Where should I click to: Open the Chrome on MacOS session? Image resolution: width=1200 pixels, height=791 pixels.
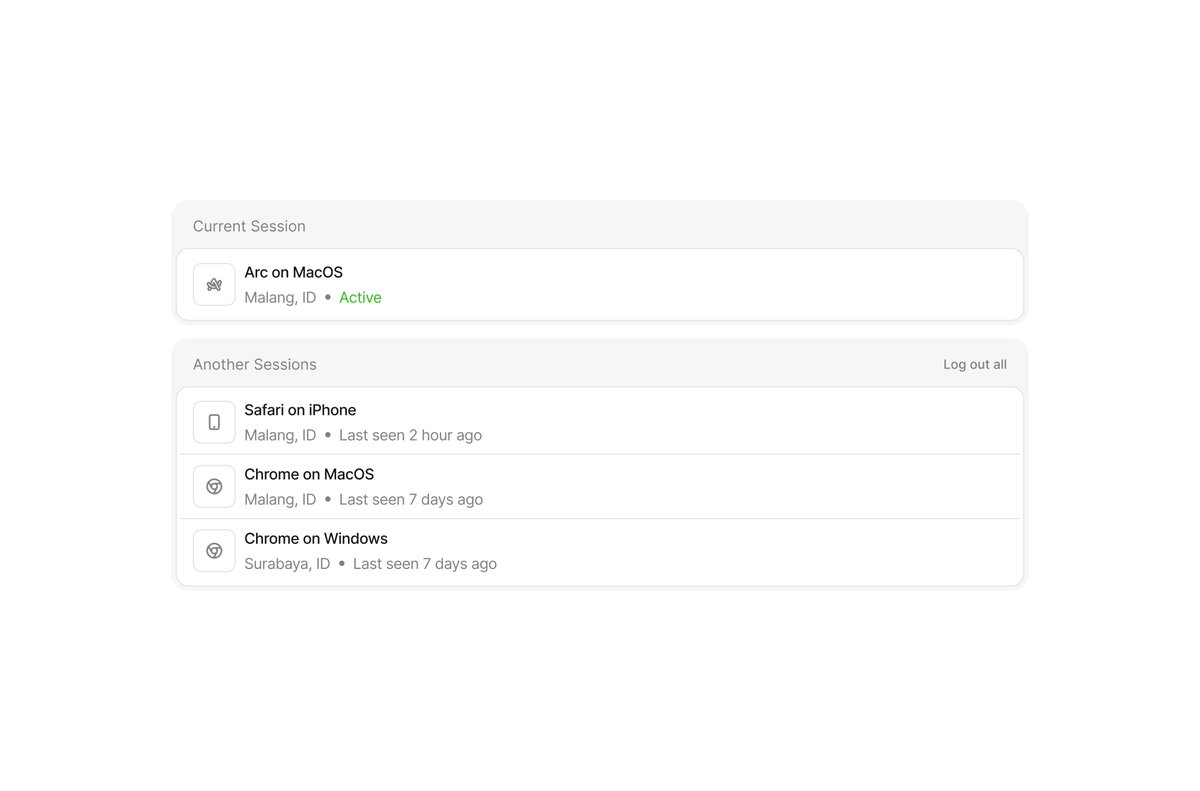pyautogui.click(x=600, y=486)
